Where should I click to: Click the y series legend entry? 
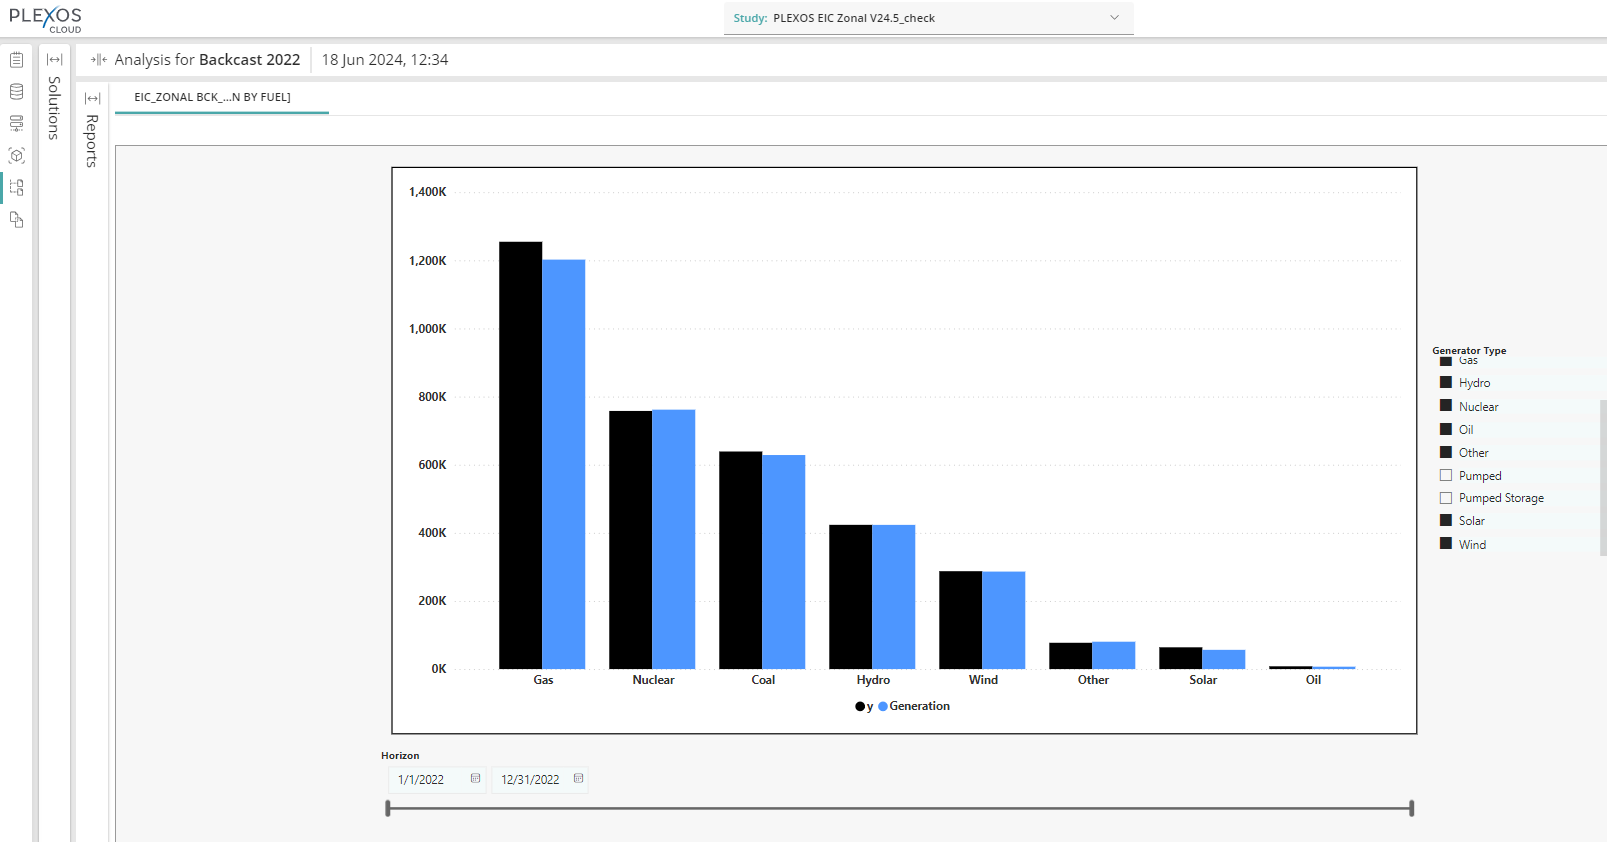864,706
